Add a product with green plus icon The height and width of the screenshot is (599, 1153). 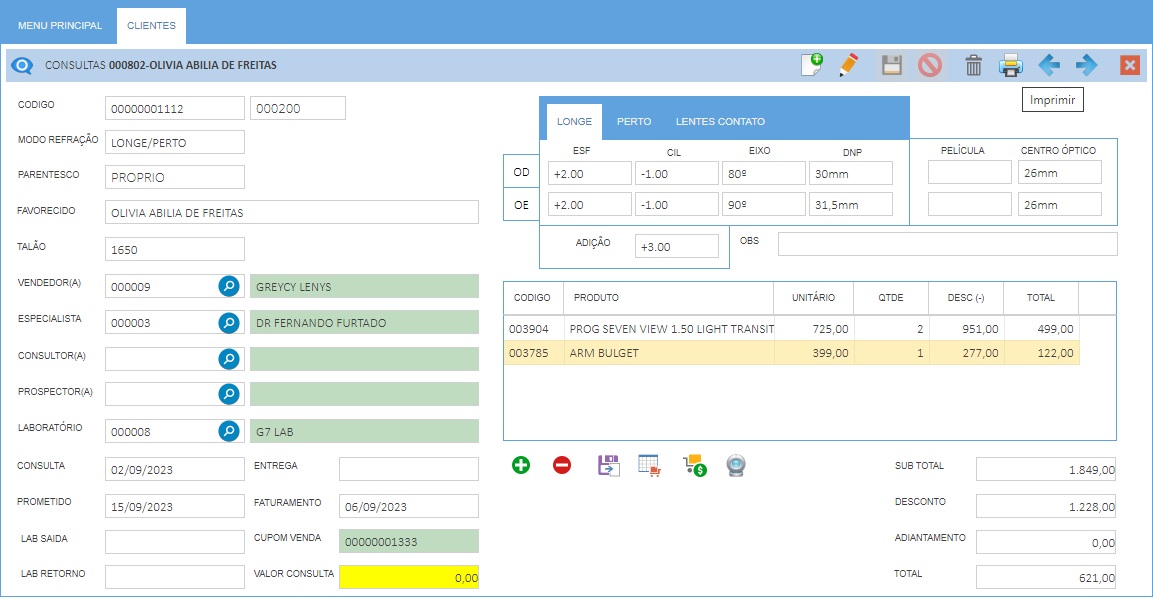click(x=521, y=465)
